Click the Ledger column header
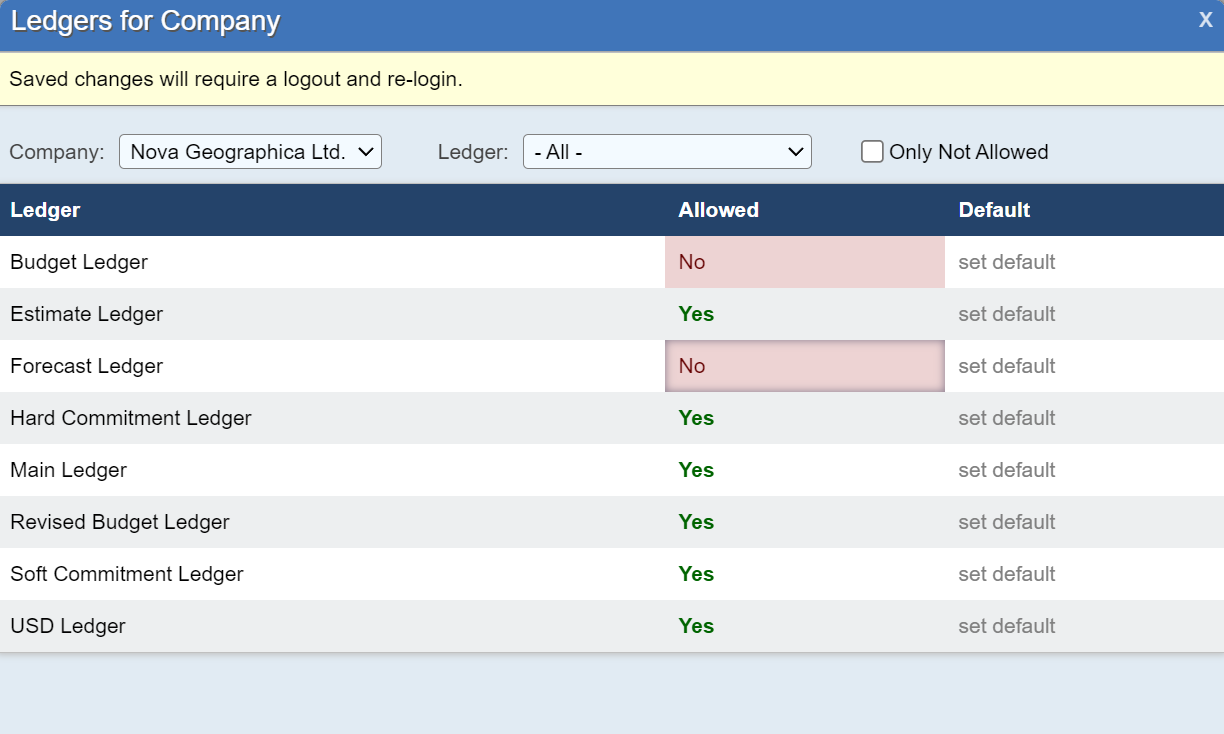This screenshot has width=1224, height=734. click(45, 210)
